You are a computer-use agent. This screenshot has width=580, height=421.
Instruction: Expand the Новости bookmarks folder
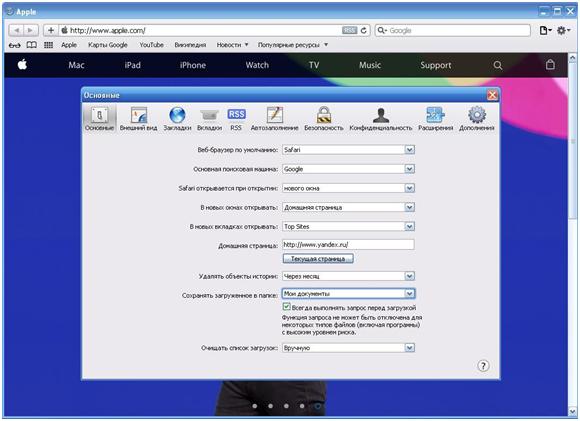coord(232,45)
